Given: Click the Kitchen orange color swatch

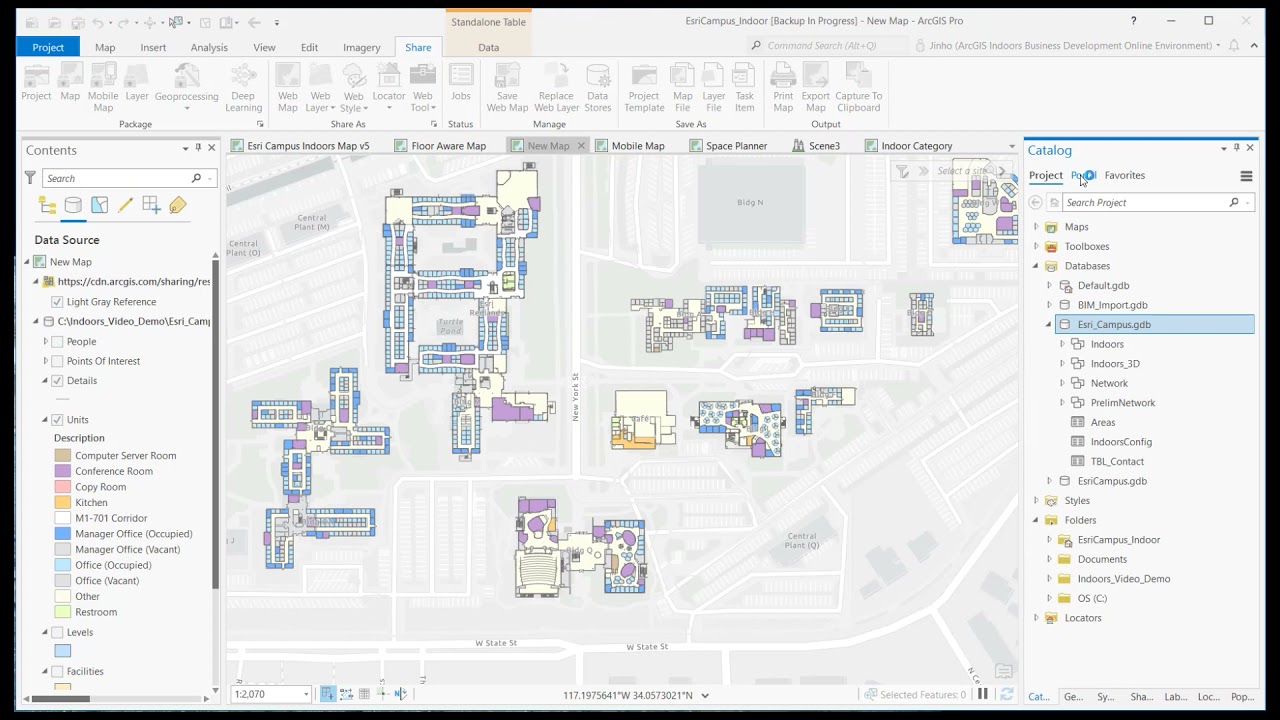Looking at the screenshot, I should click(x=62, y=502).
